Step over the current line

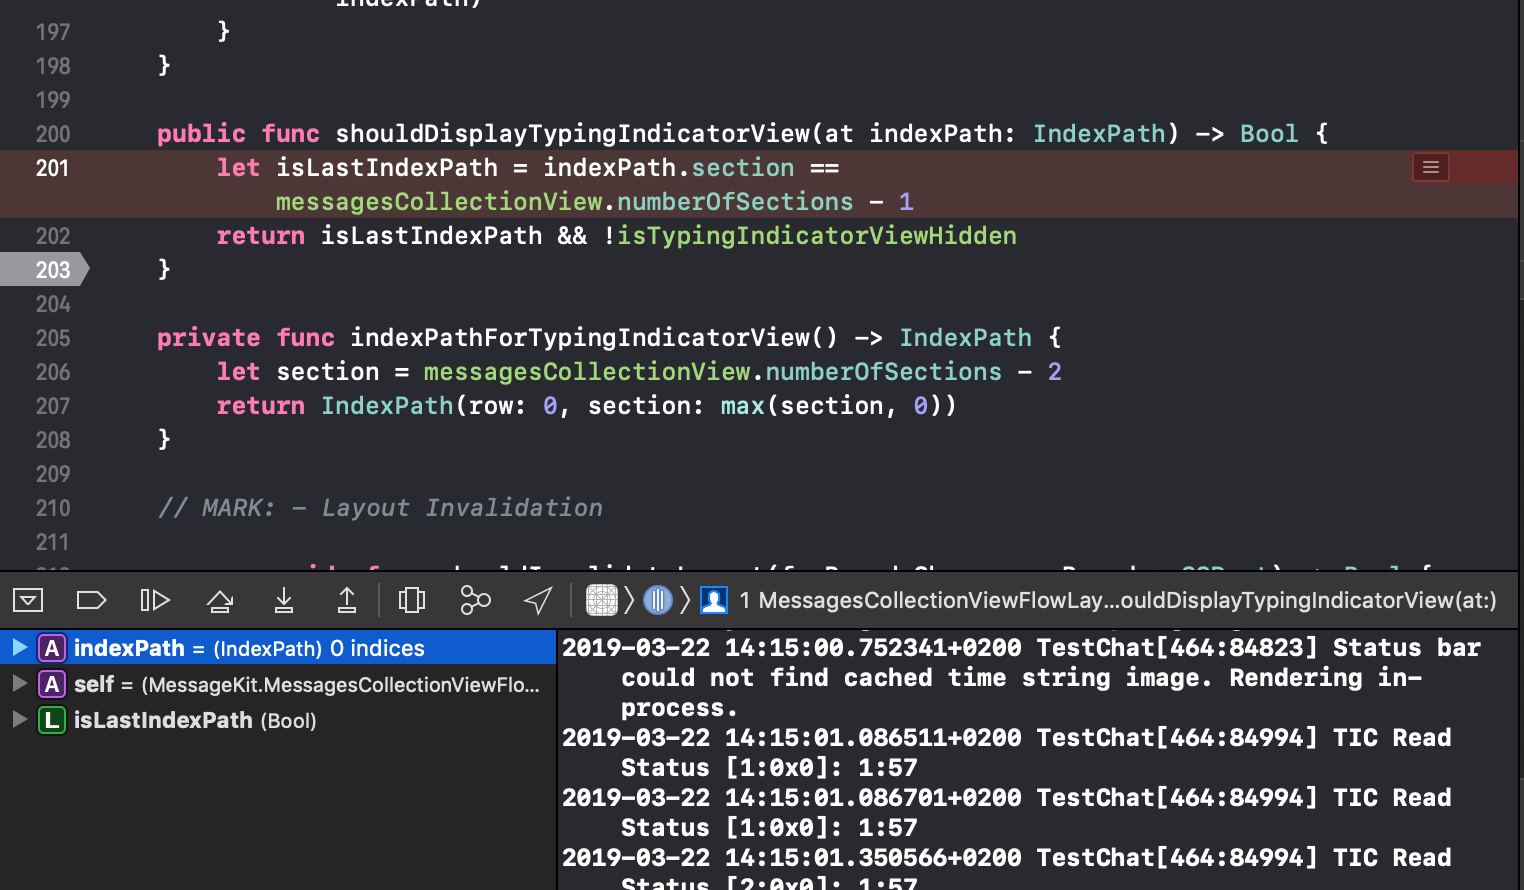(x=220, y=600)
